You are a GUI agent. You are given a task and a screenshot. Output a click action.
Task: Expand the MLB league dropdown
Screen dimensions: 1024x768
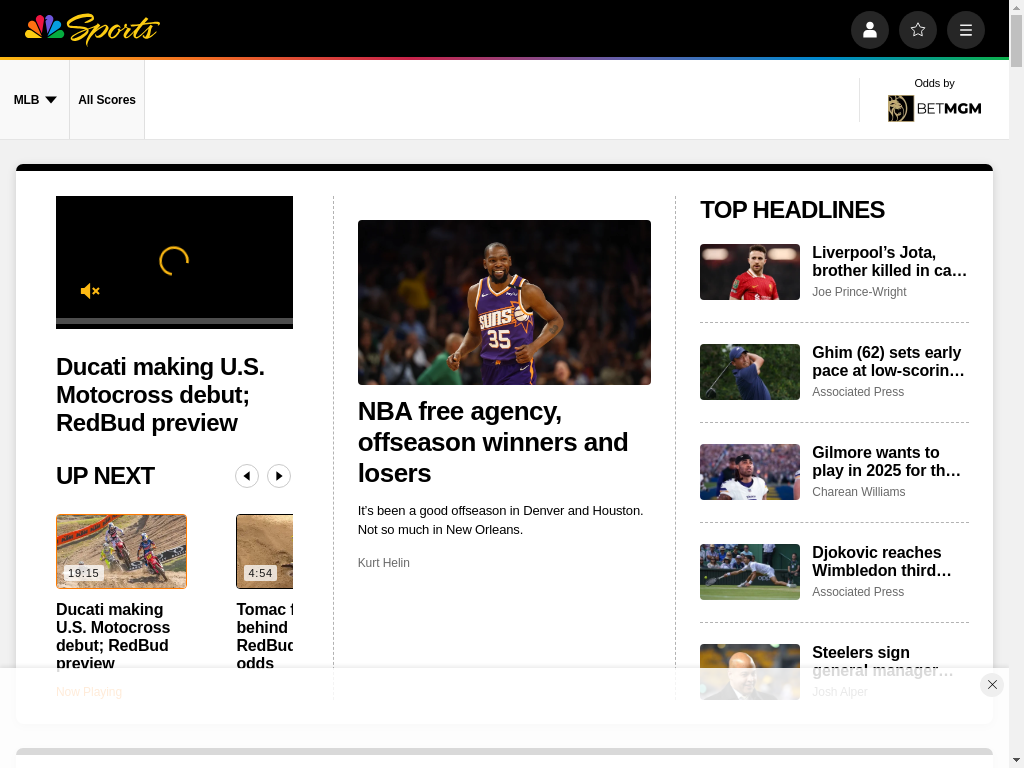tap(35, 100)
